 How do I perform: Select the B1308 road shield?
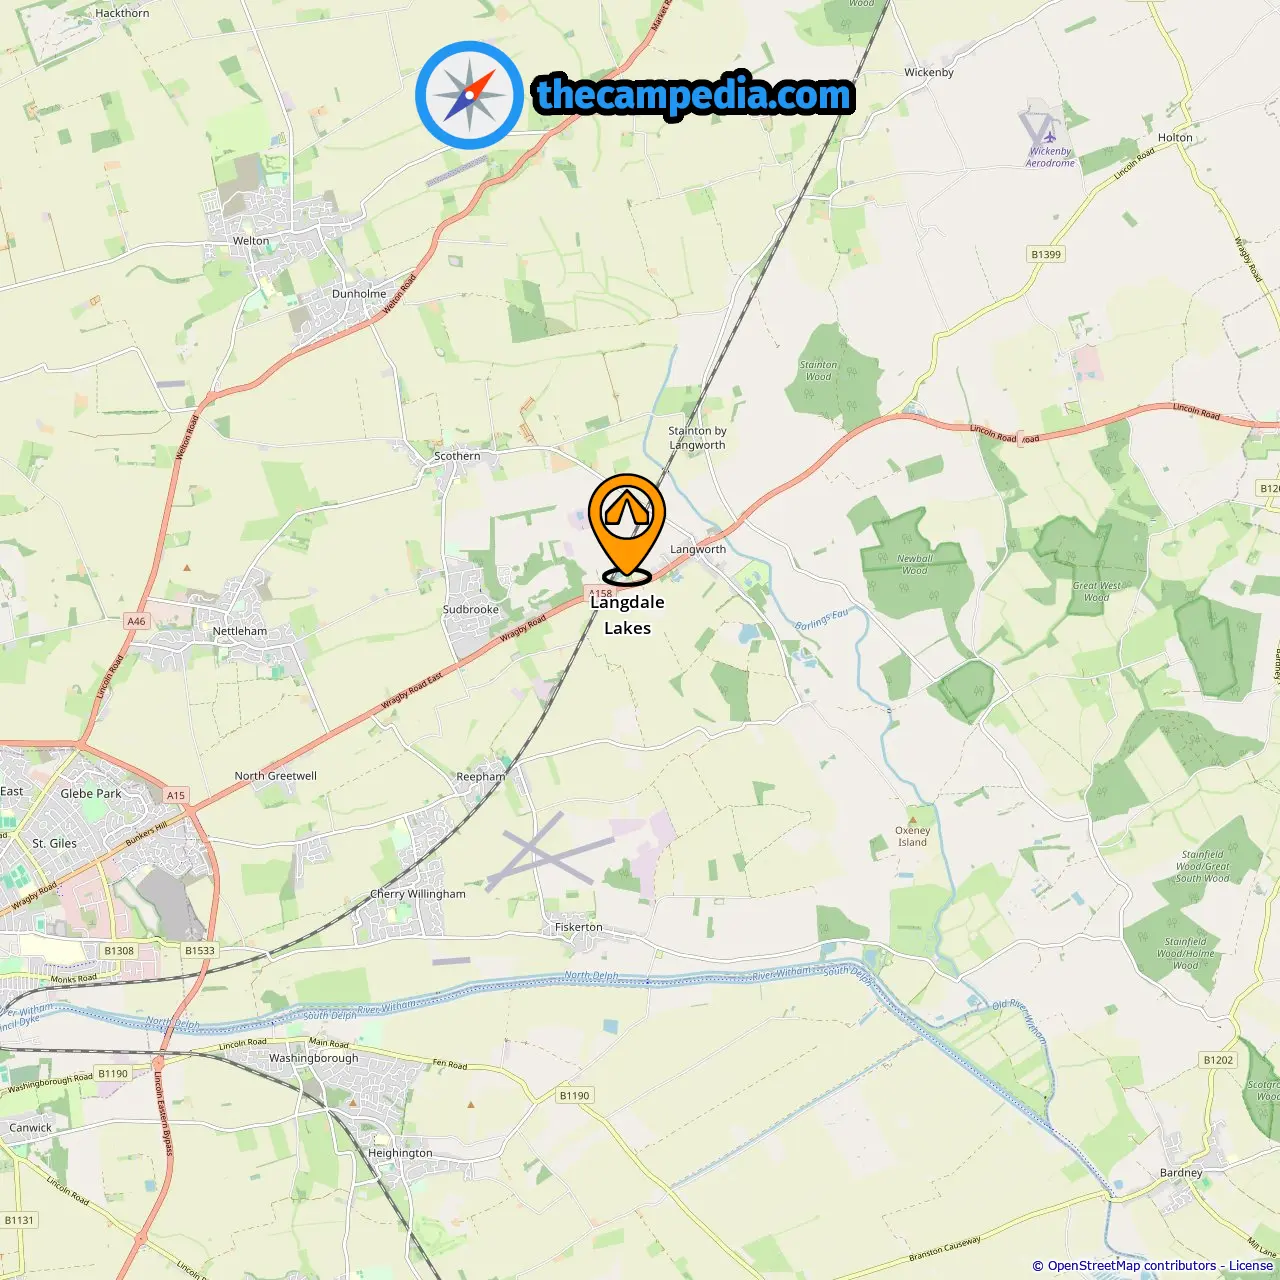coord(119,951)
